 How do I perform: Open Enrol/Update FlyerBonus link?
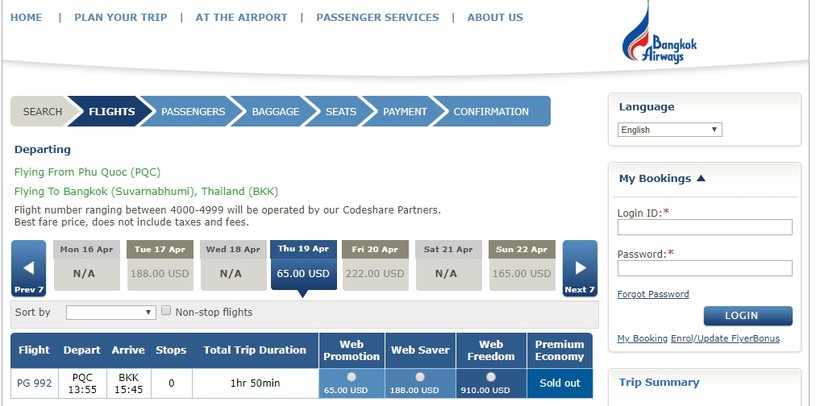(x=722, y=339)
